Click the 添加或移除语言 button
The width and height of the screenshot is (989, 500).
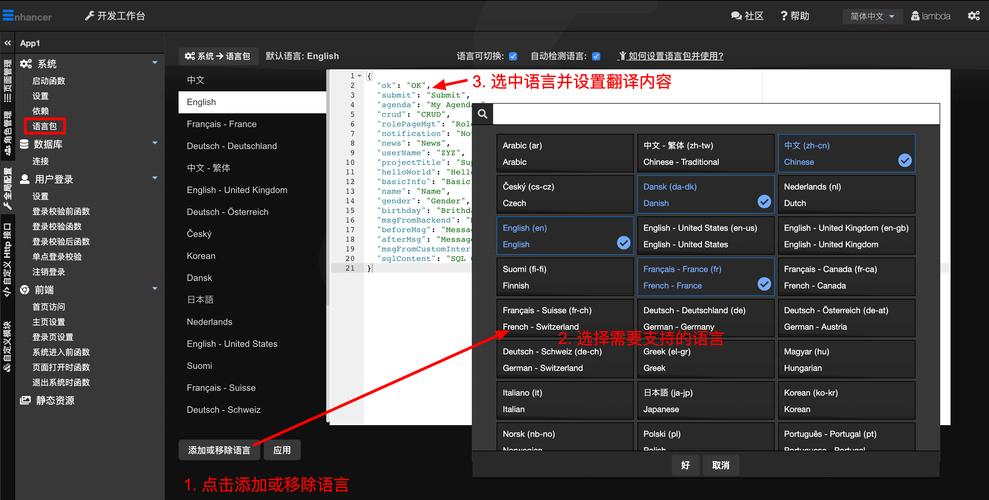220,451
